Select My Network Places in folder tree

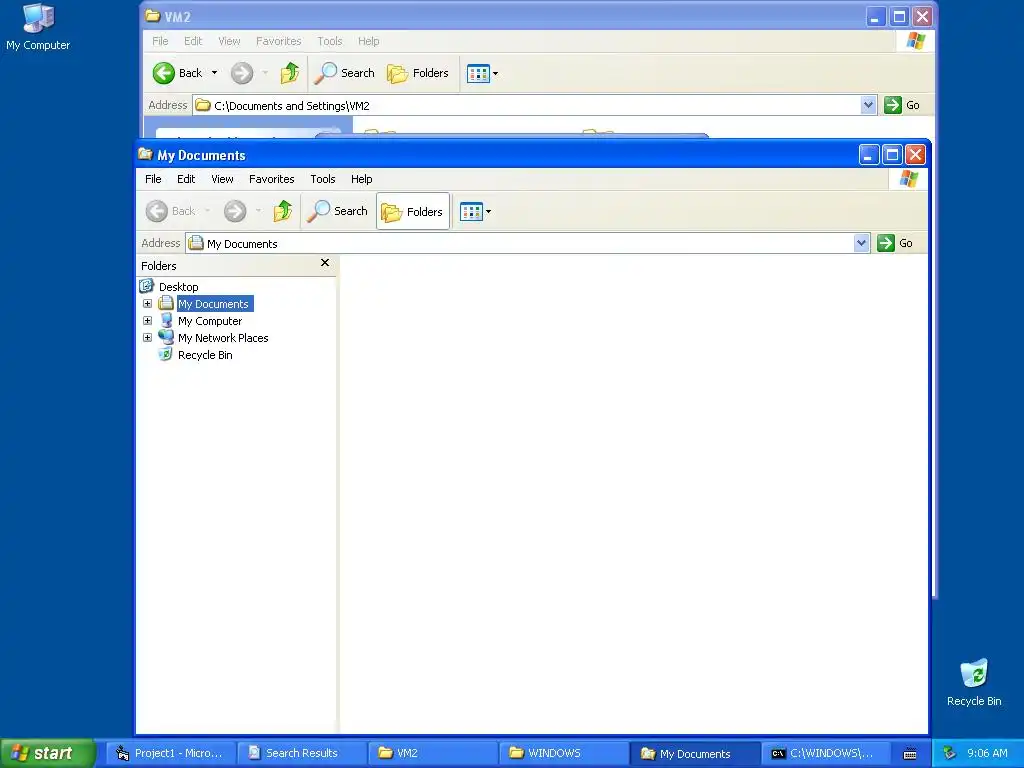tap(223, 338)
